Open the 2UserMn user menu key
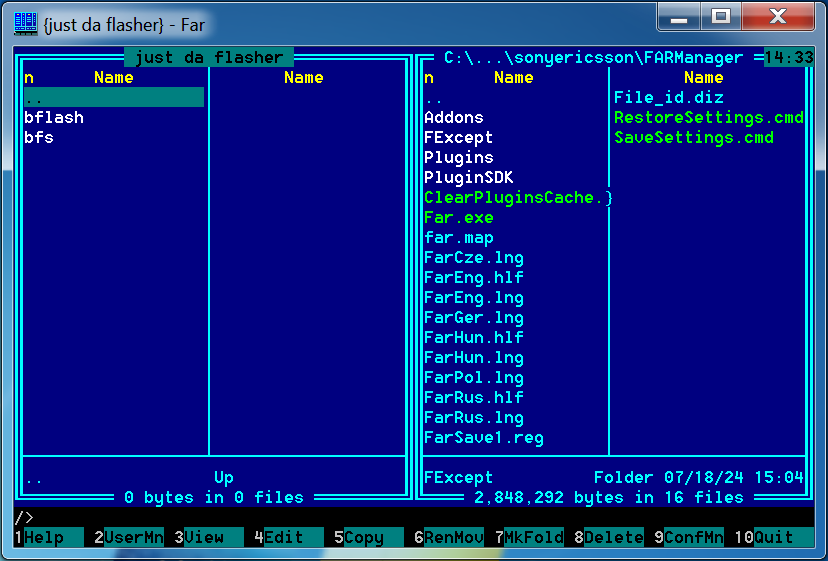The width and height of the screenshot is (828, 561). point(129,537)
